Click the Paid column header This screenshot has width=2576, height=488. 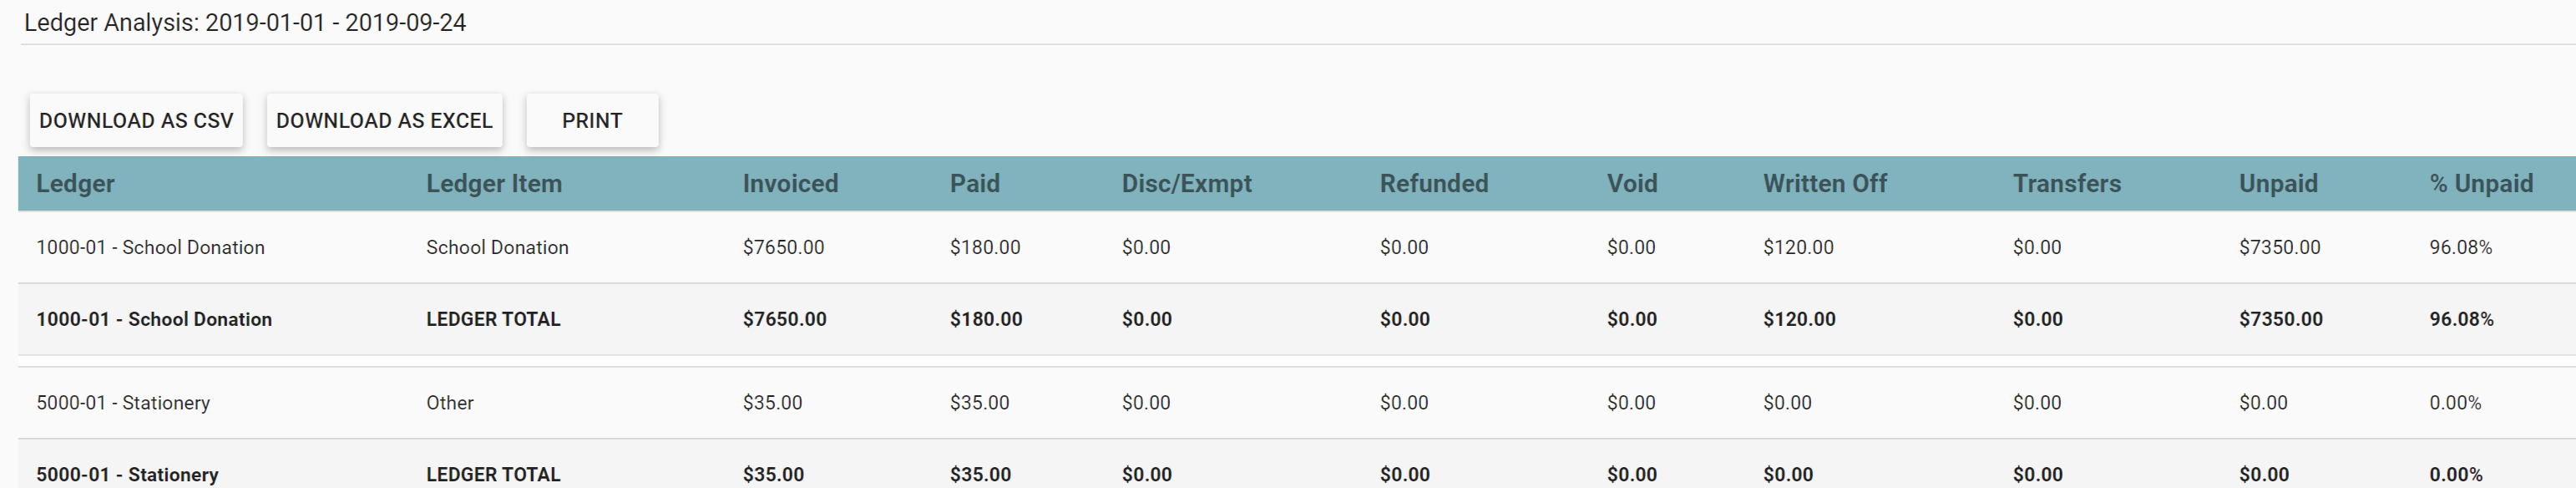click(x=974, y=184)
